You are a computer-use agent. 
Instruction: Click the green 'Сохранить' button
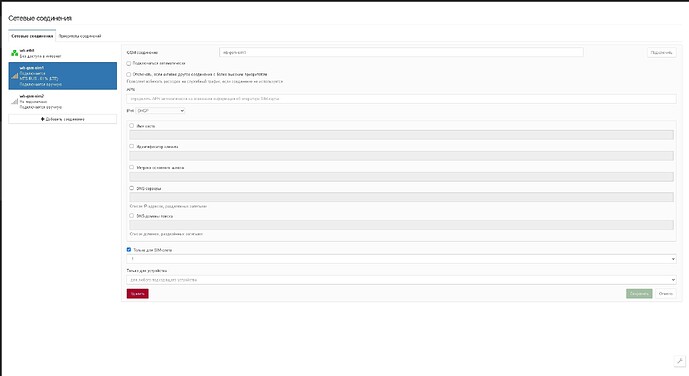pyautogui.click(x=639, y=293)
